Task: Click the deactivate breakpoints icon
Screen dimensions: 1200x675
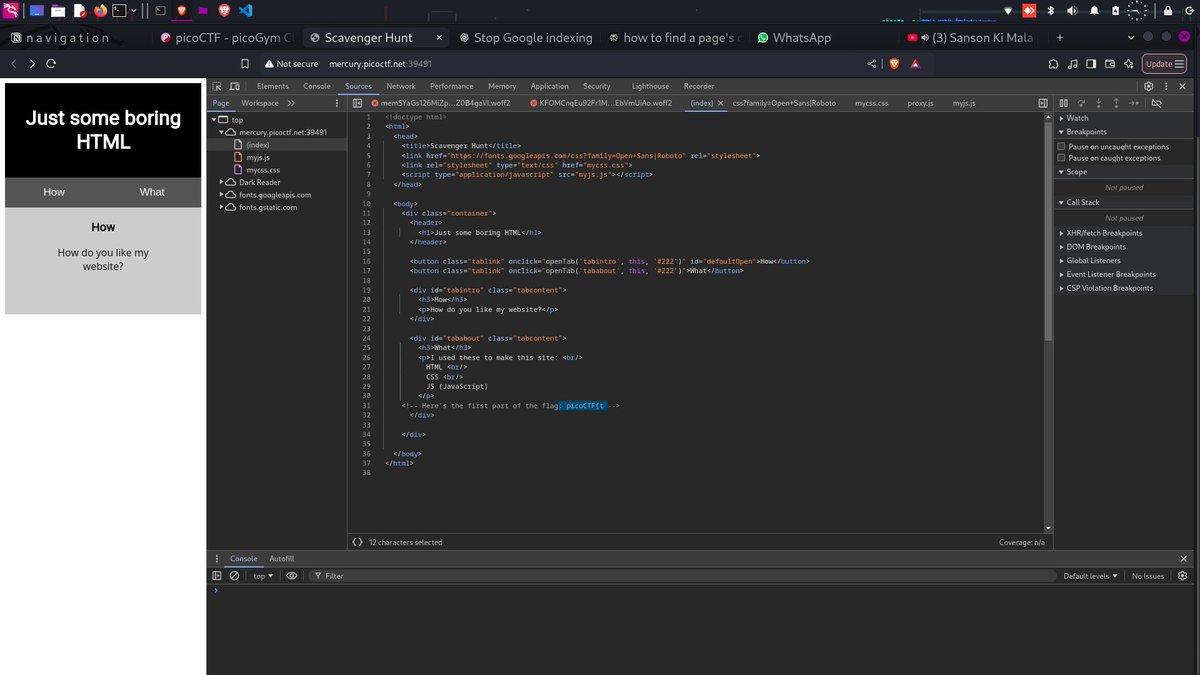Action: (x=1156, y=103)
